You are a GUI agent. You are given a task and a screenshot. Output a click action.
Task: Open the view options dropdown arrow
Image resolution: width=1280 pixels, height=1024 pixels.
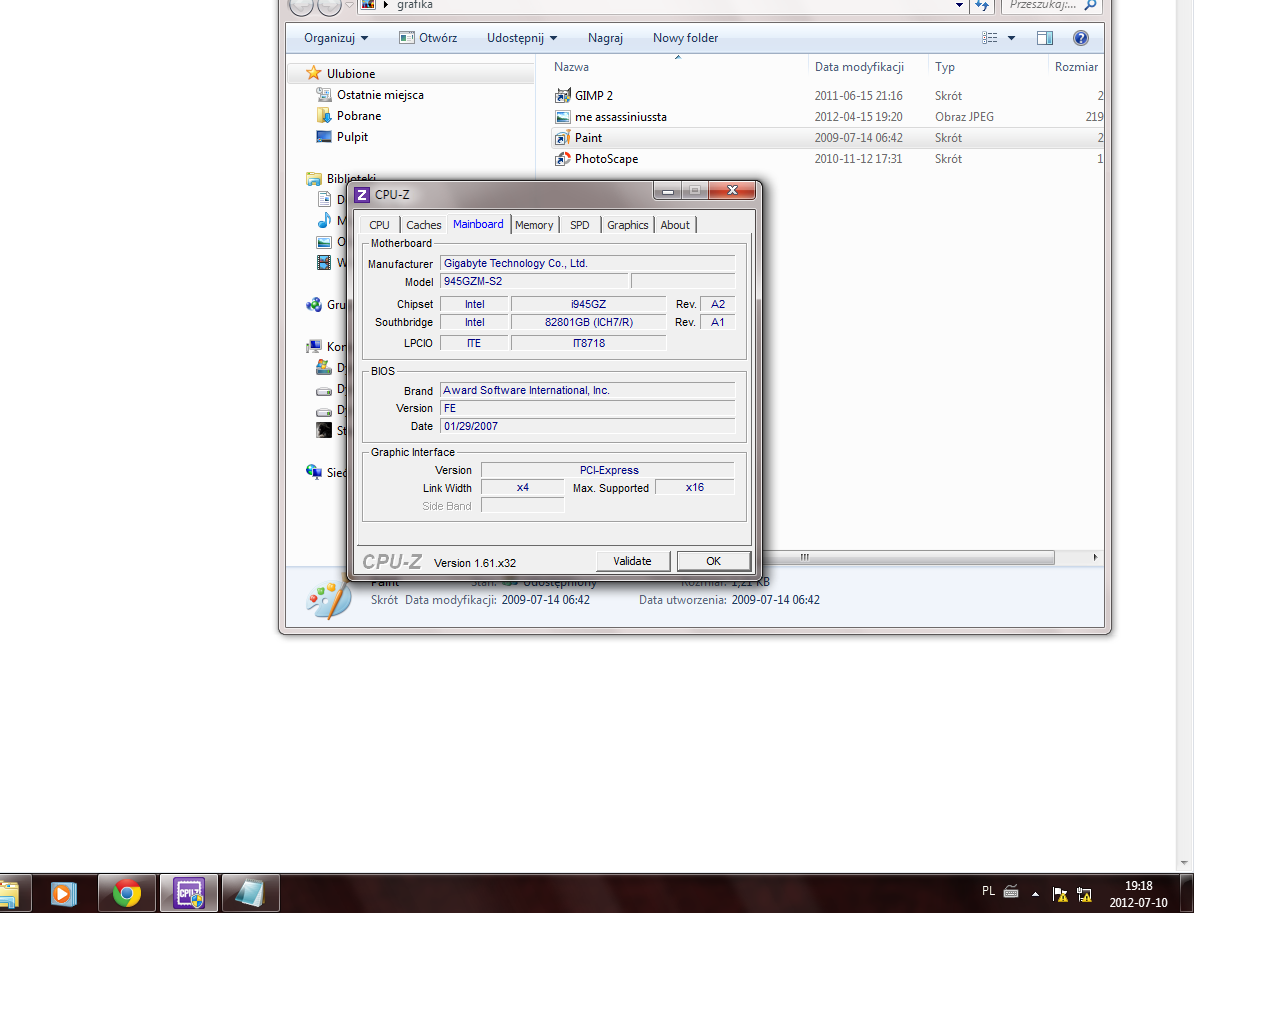[x=1011, y=38]
